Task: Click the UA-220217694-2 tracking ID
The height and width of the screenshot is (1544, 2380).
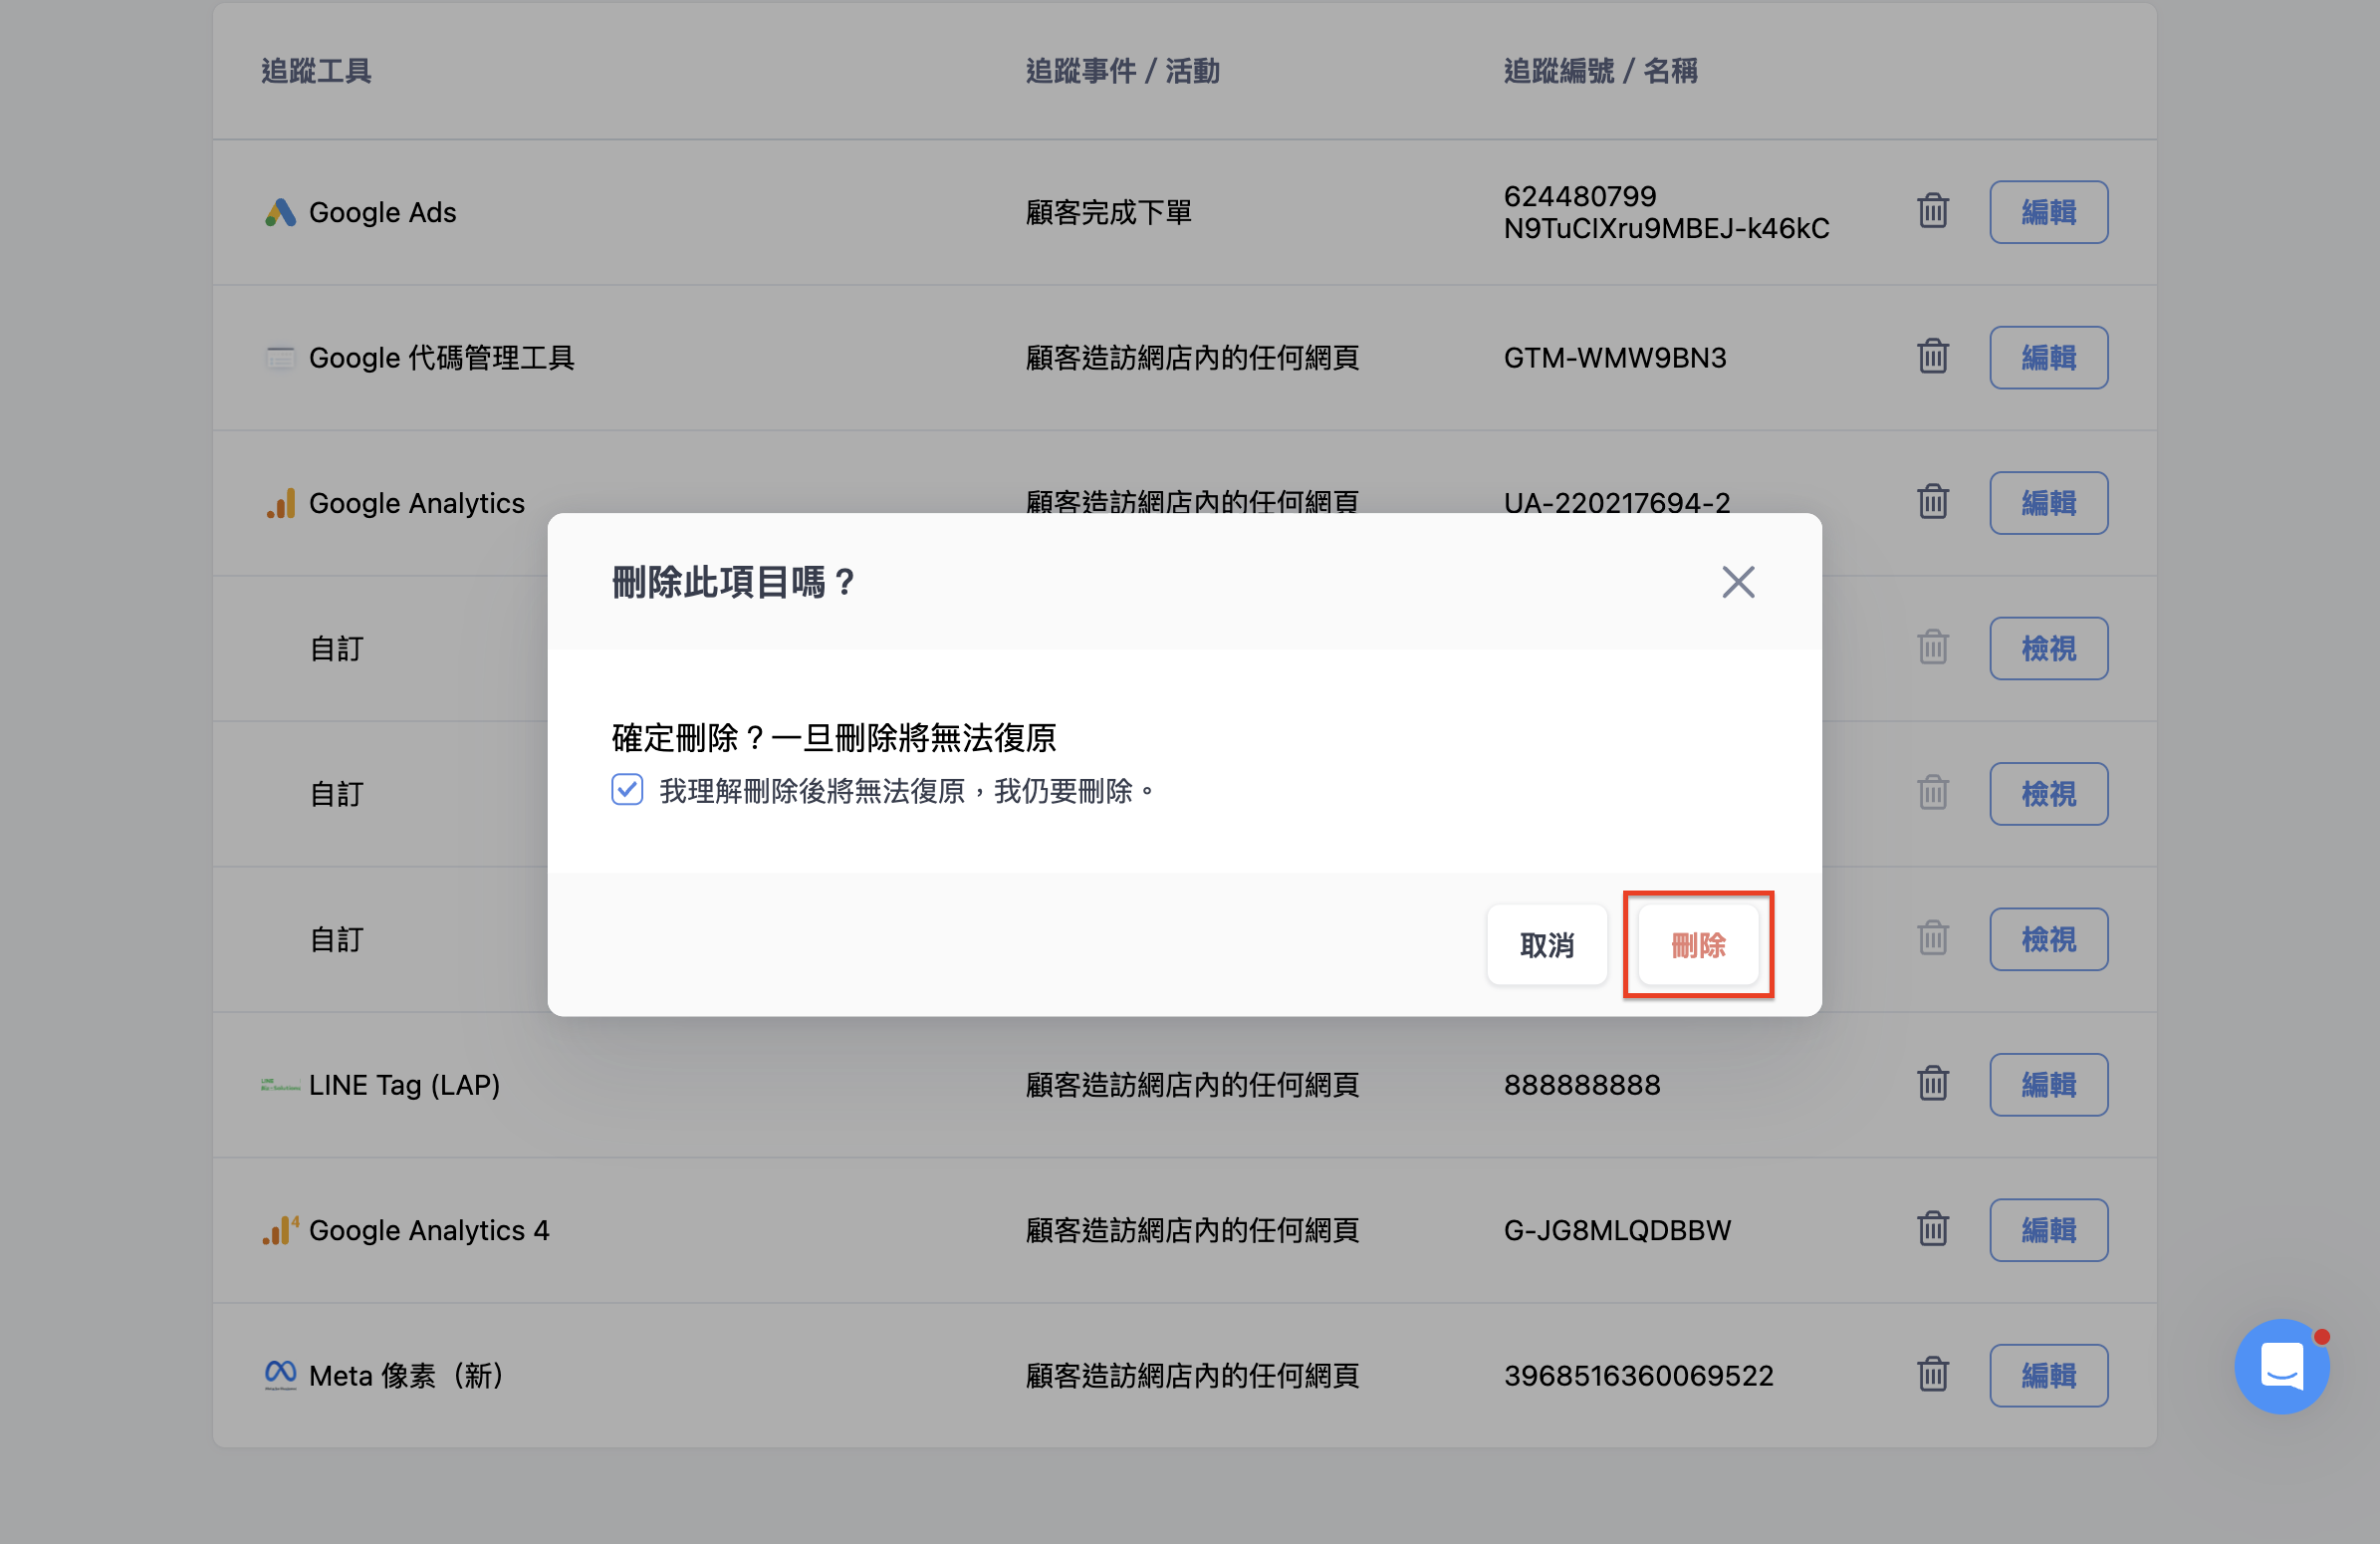Action: click(x=1617, y=503)
